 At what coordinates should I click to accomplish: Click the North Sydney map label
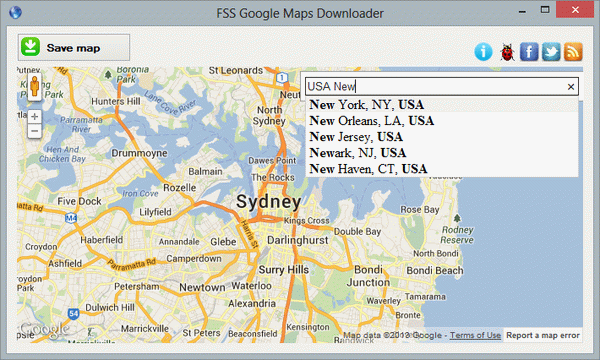click(x=269, y=116)
